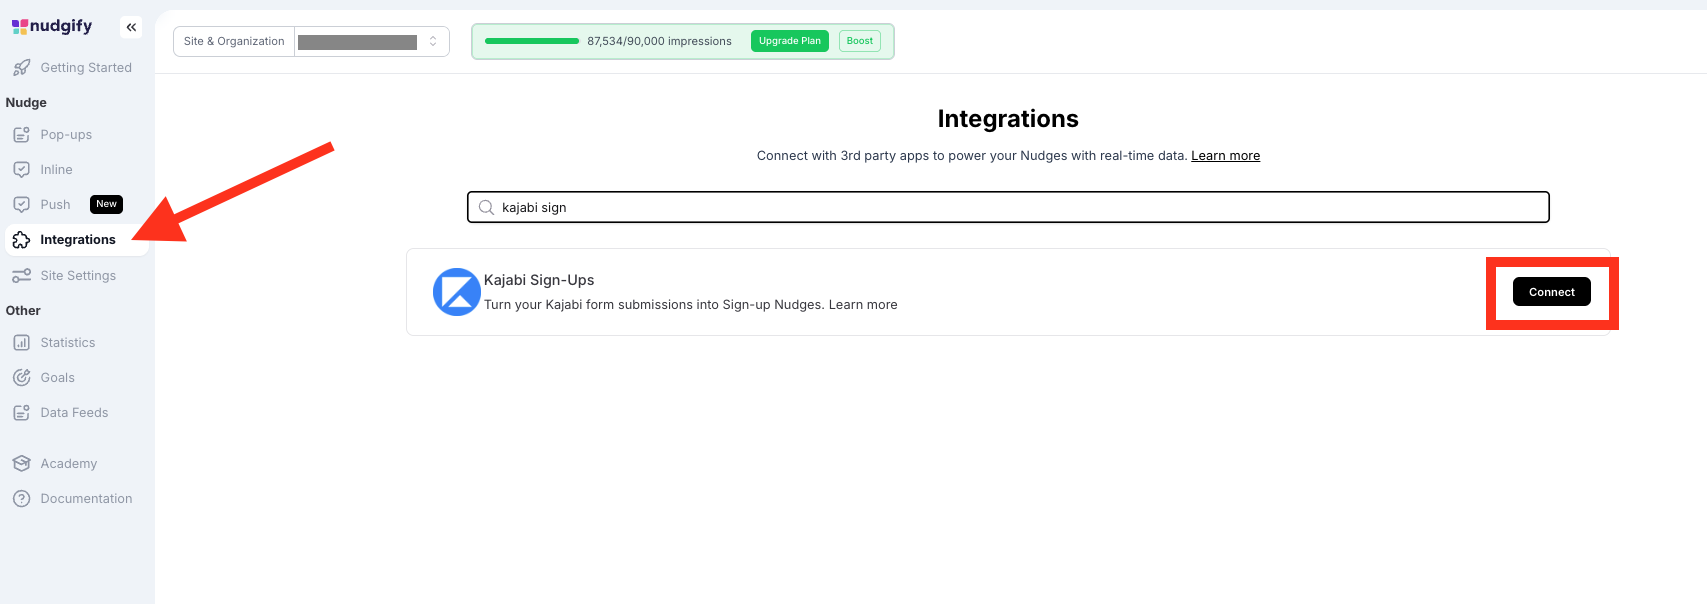This screenshot has height=604, width=1707.
Task: Click the Integrations page heading
Action: (x=1008, y=119)
